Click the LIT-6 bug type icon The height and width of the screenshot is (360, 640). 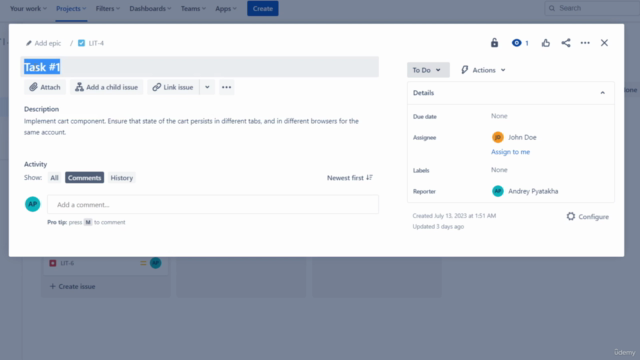(x=53, y=263)
